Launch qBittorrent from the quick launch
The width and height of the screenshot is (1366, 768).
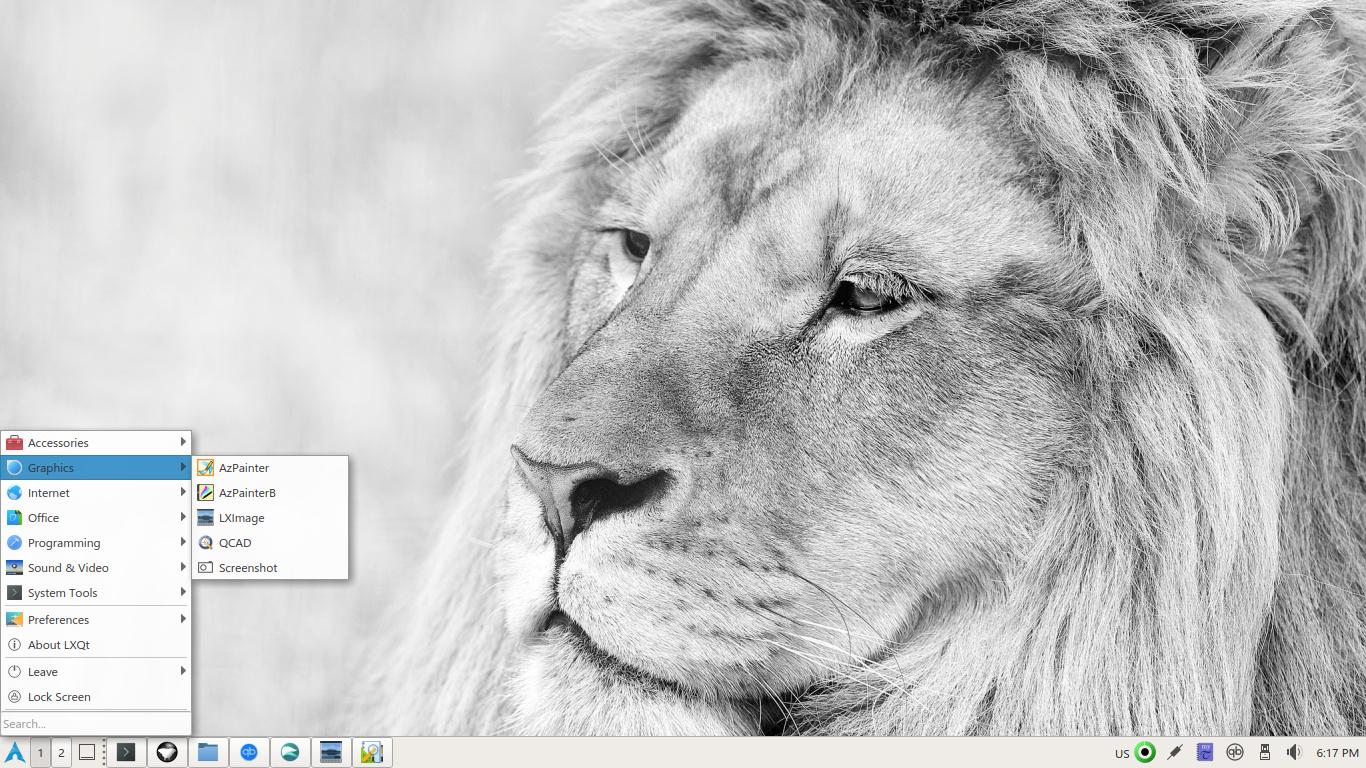(x=249, y=753)
